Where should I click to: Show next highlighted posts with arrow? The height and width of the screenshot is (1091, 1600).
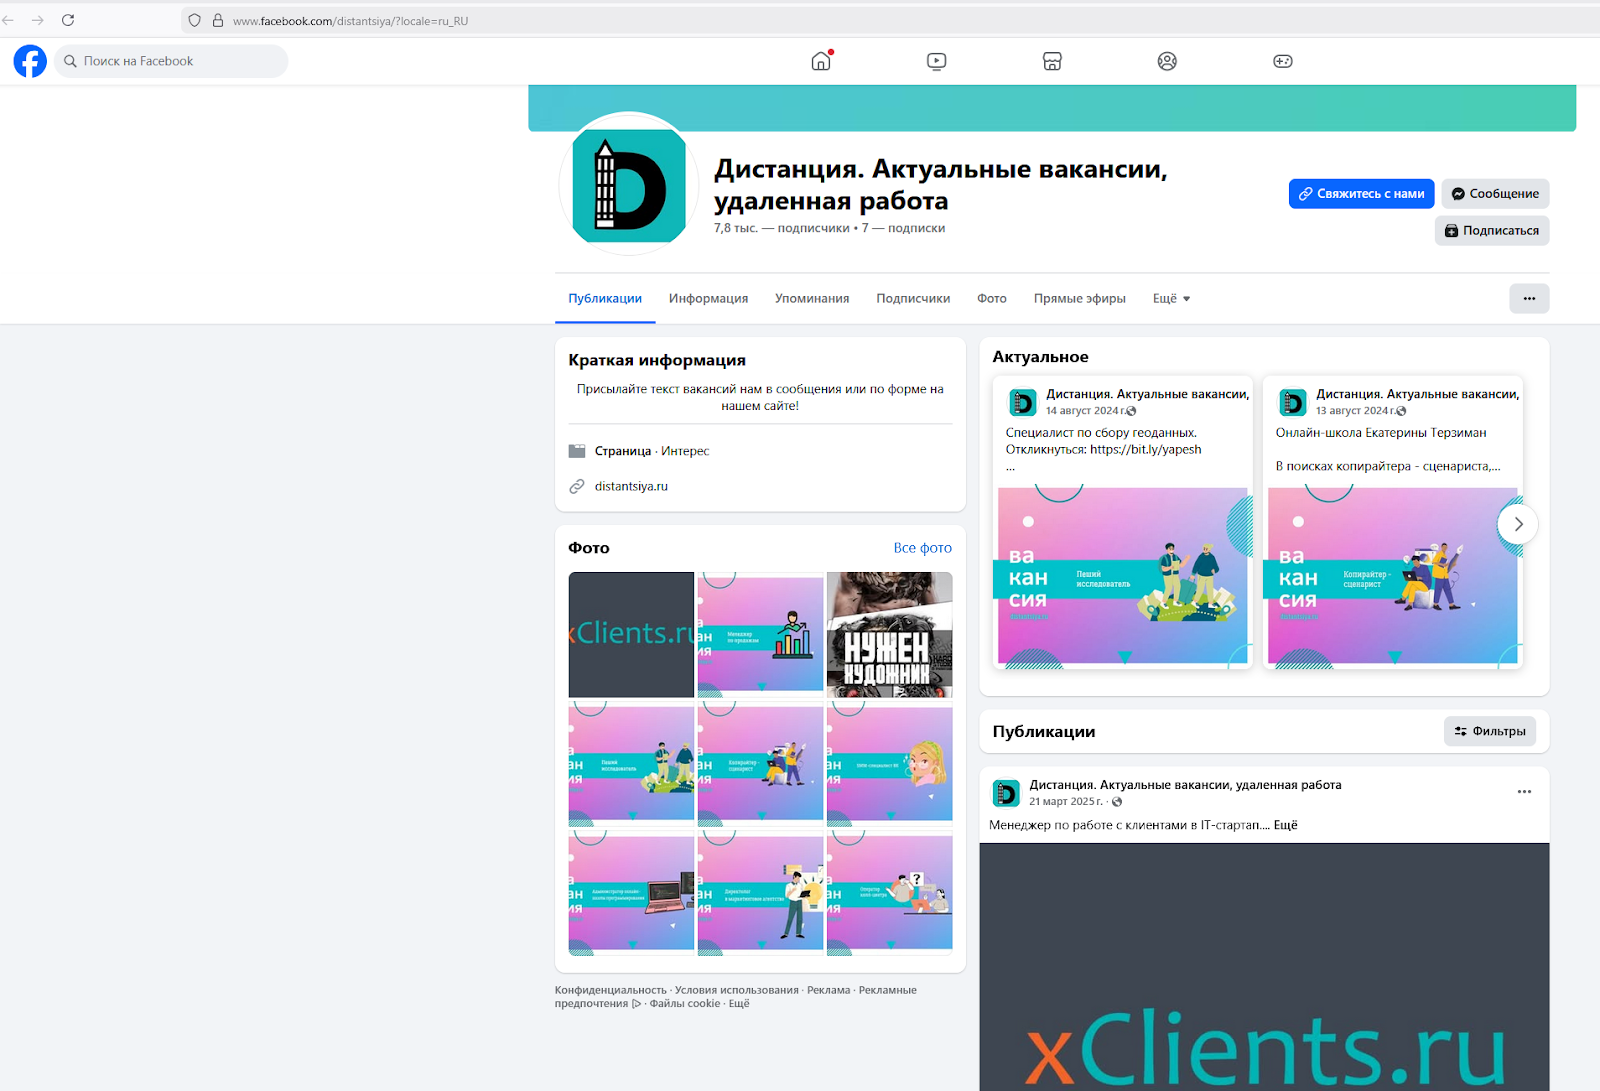[x=1517, y=524]
